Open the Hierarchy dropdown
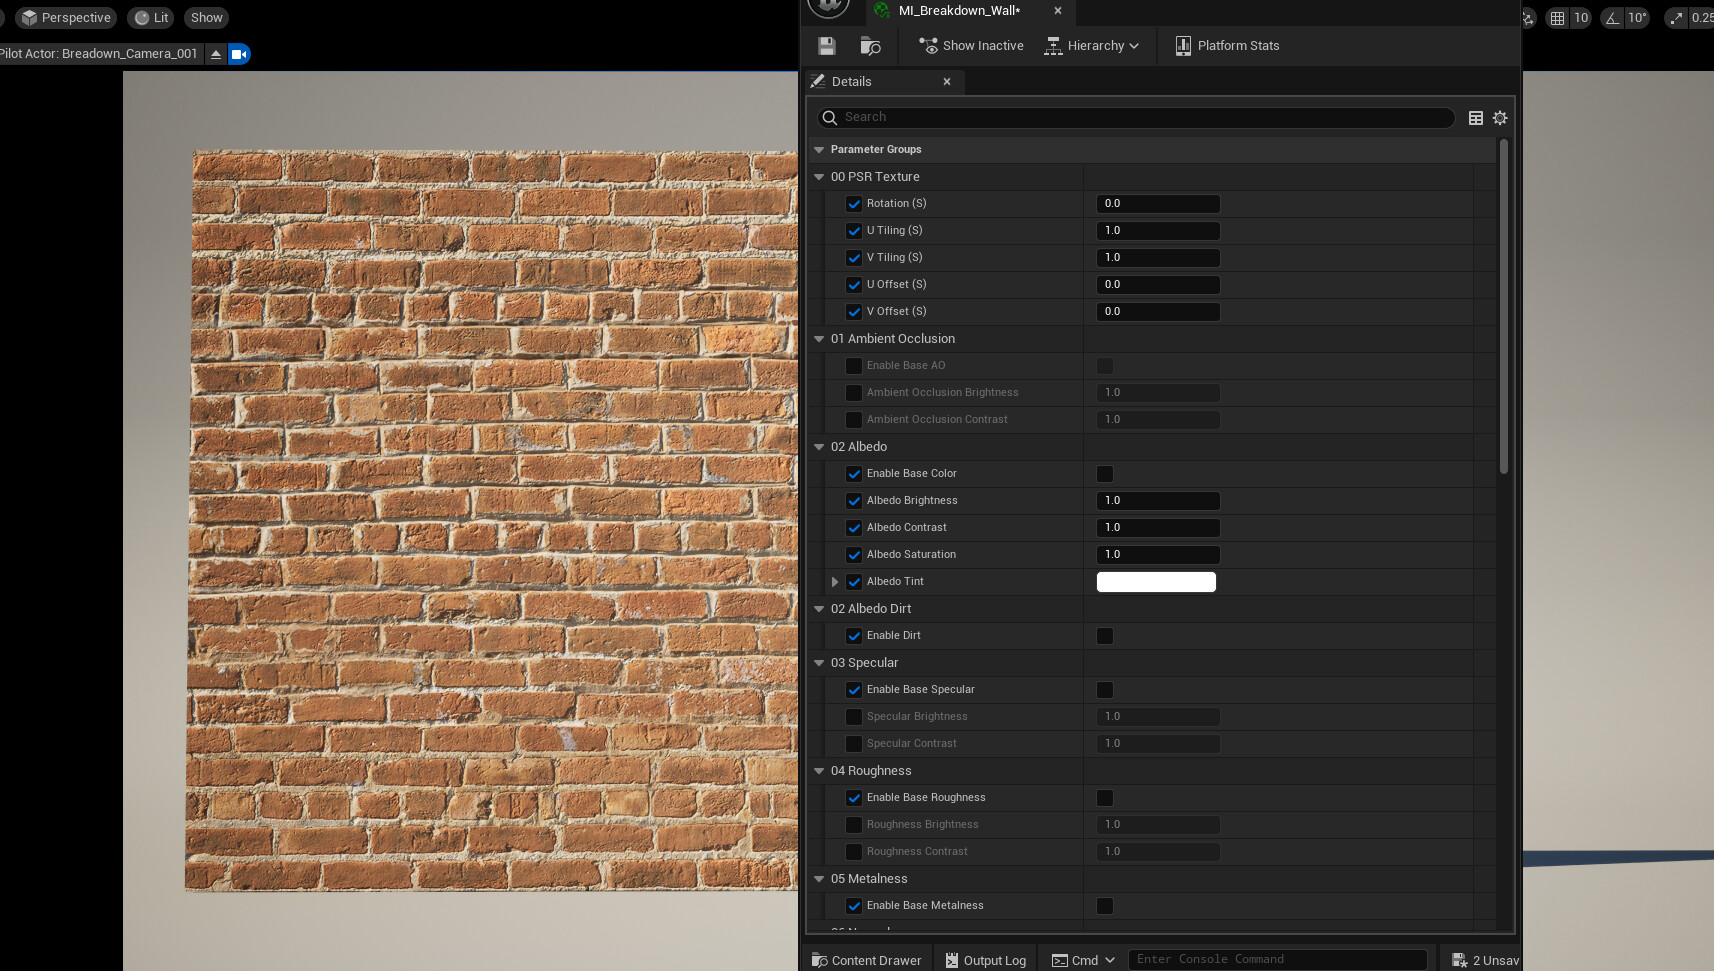1714x971 pixels. pos(1092,45)
